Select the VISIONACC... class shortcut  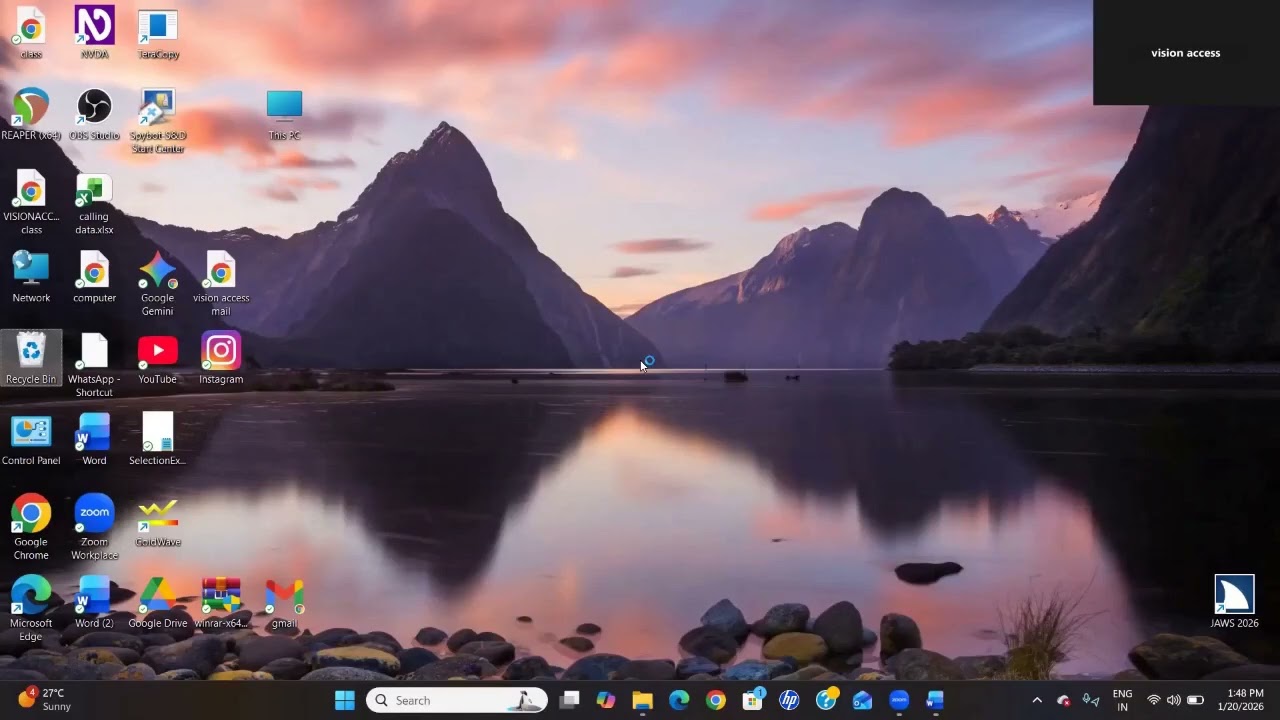[31, 203]
